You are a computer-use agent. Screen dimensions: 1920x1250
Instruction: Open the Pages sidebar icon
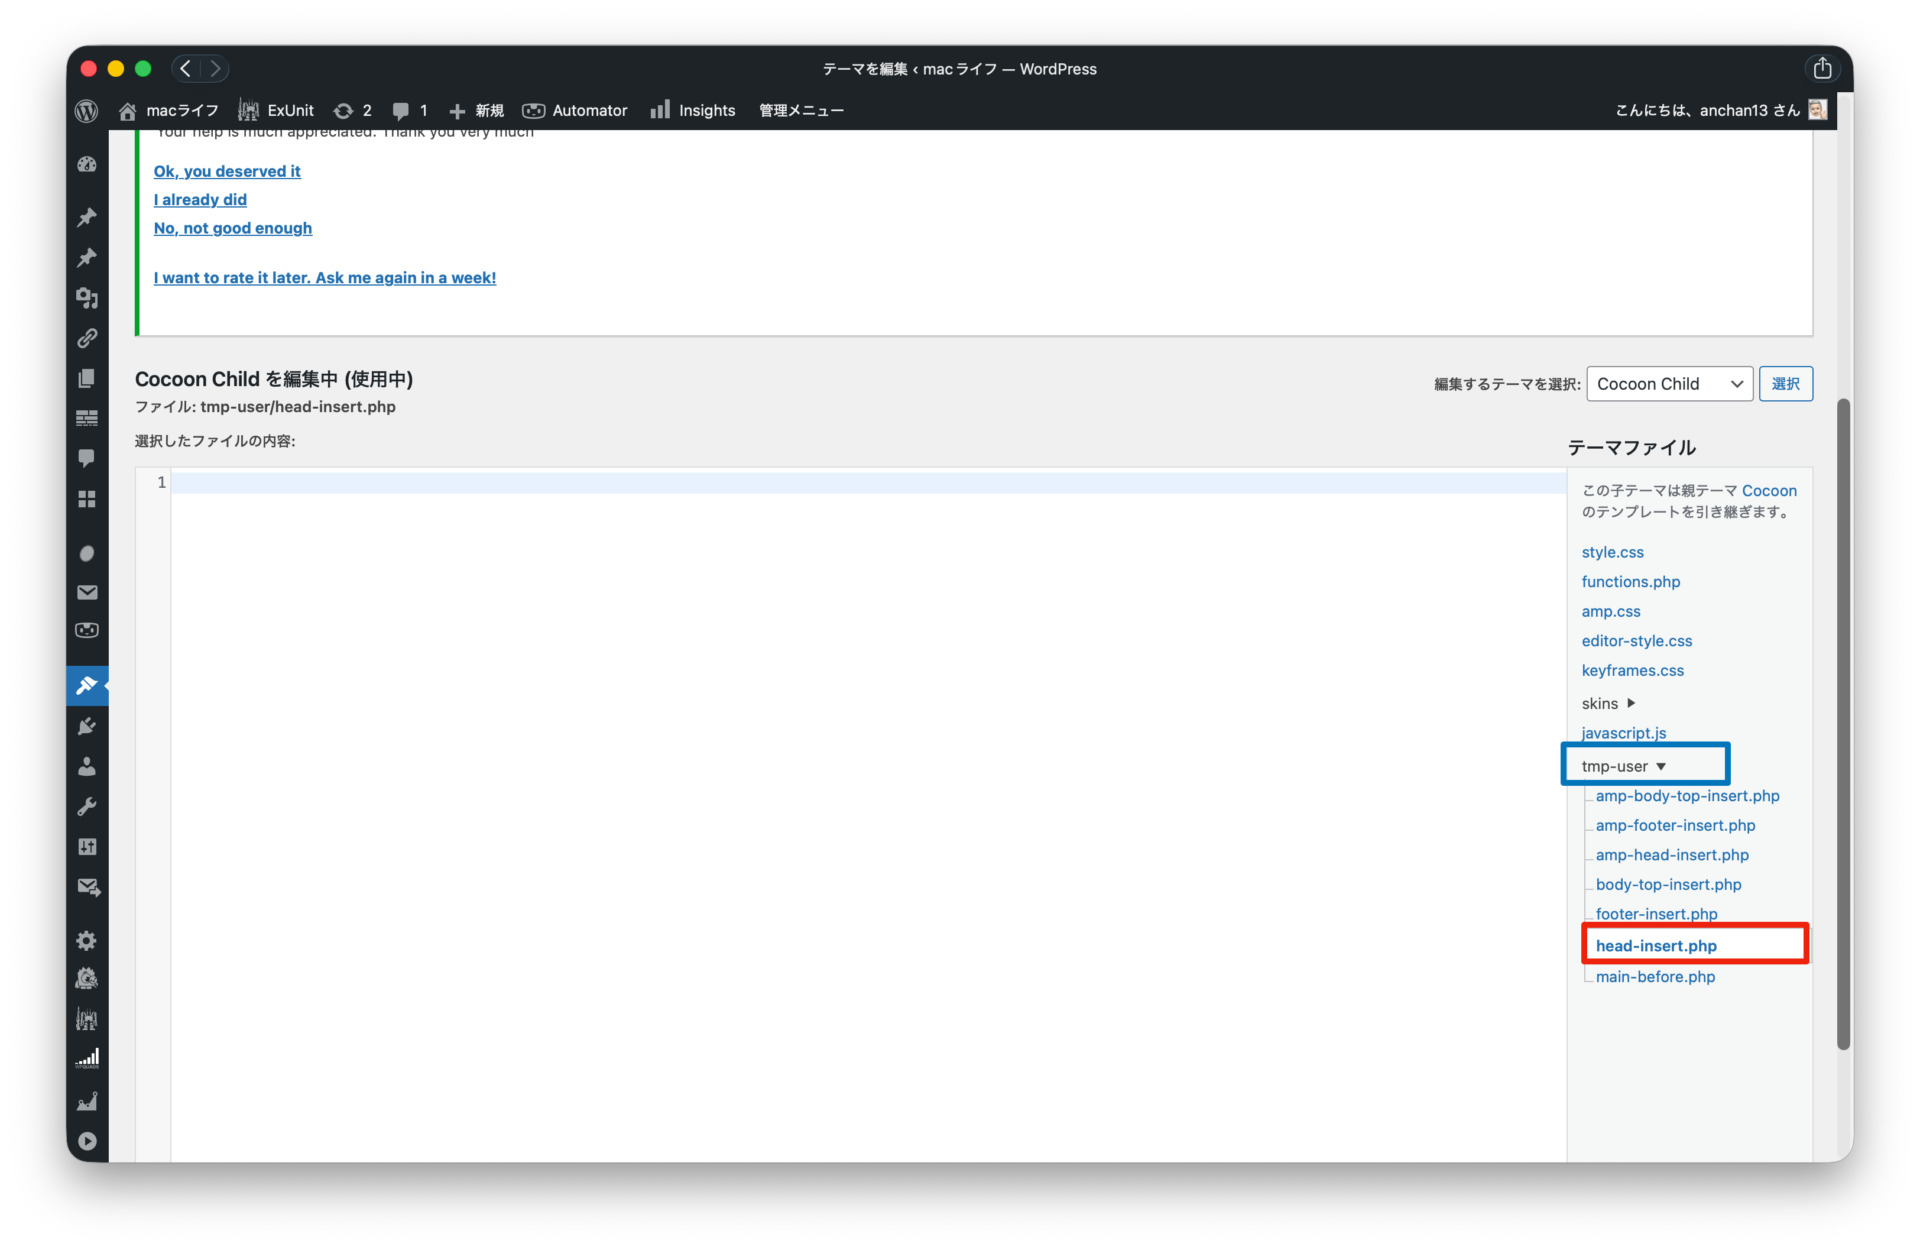pyautogui.click(x=87, y=378)
